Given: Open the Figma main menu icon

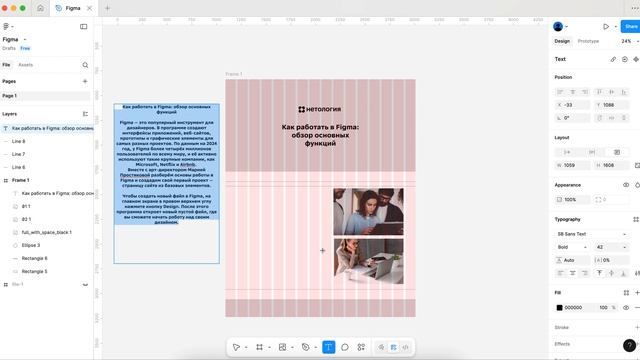Looking at the screenshot, I should pos(6,27).
